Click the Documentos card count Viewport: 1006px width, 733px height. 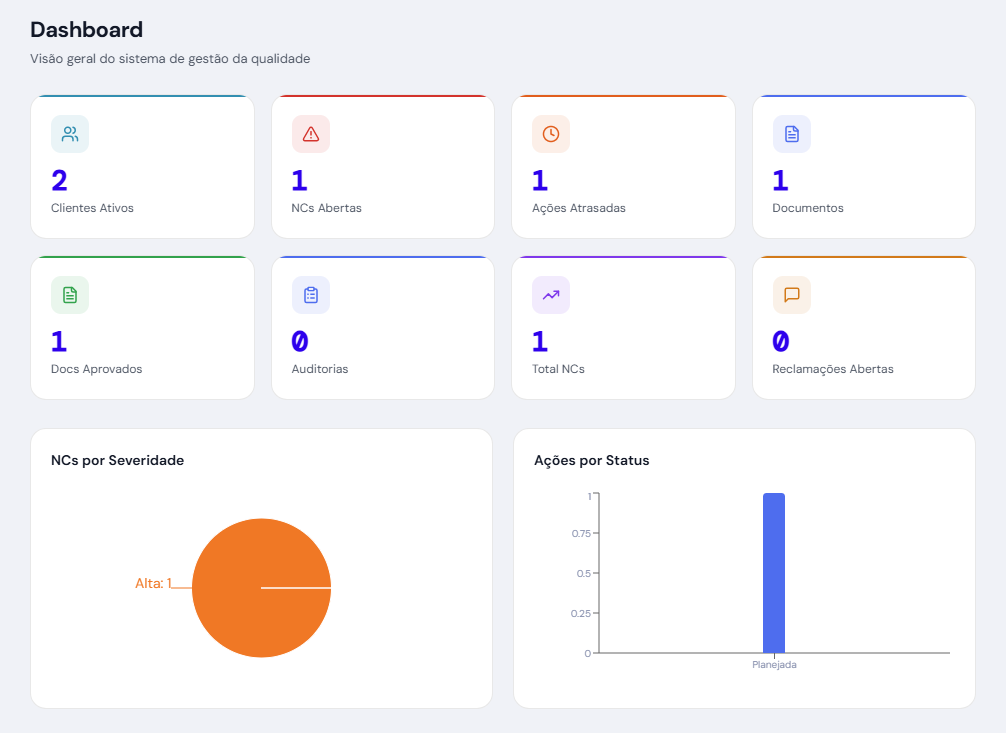click(x=780, y=180)
